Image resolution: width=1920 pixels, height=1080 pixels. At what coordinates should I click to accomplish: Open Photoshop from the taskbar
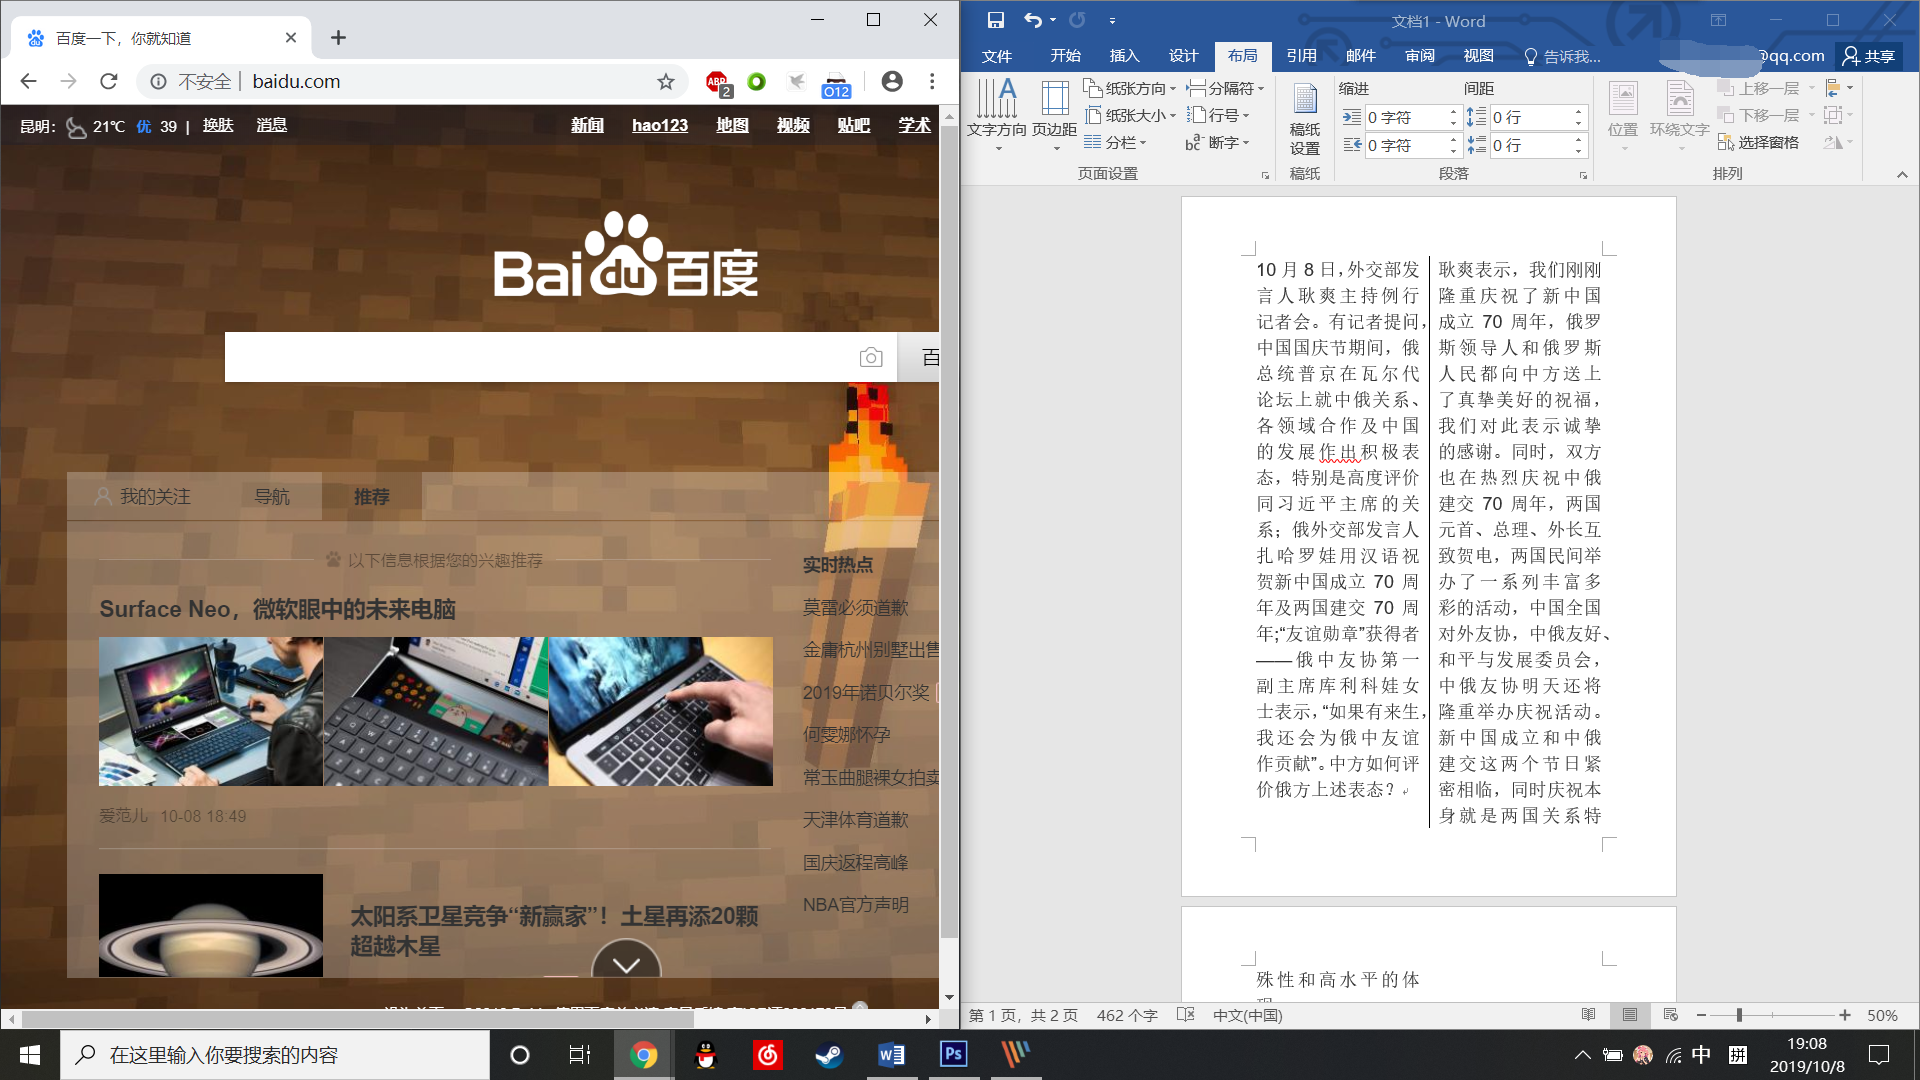[x=953, y=1054]
